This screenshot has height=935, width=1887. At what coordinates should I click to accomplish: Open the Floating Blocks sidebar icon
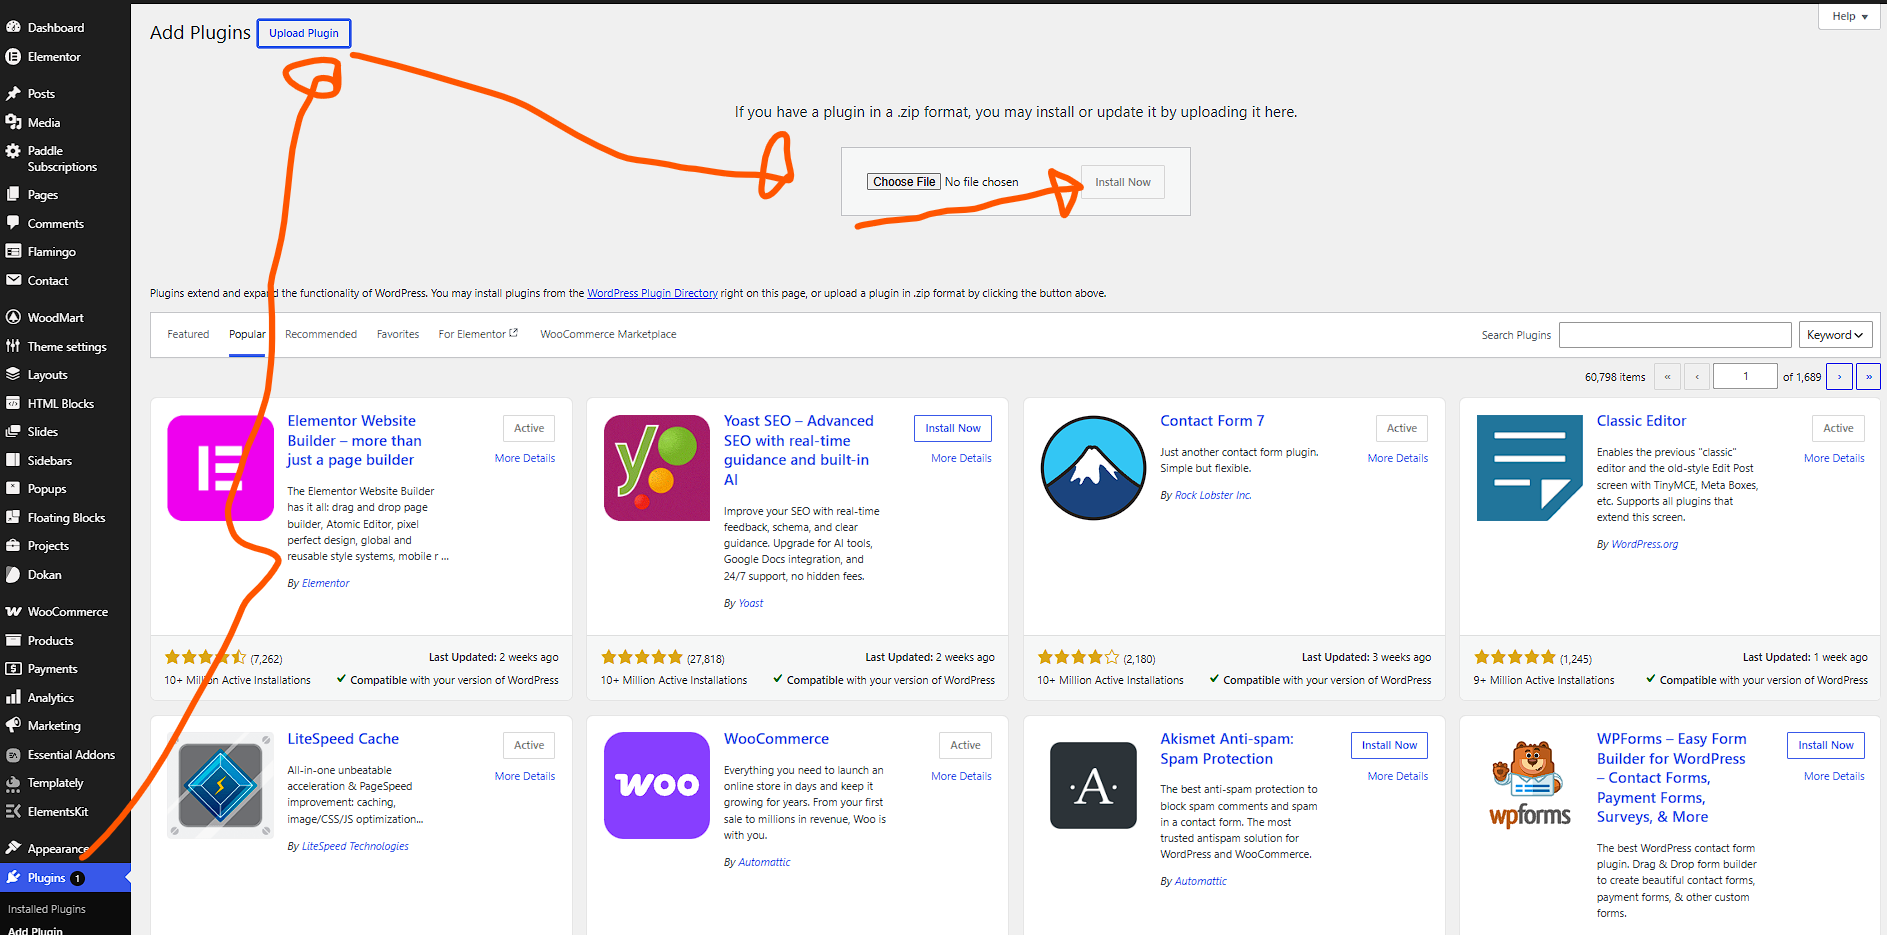pyautogui.click(x=13, y=517)
